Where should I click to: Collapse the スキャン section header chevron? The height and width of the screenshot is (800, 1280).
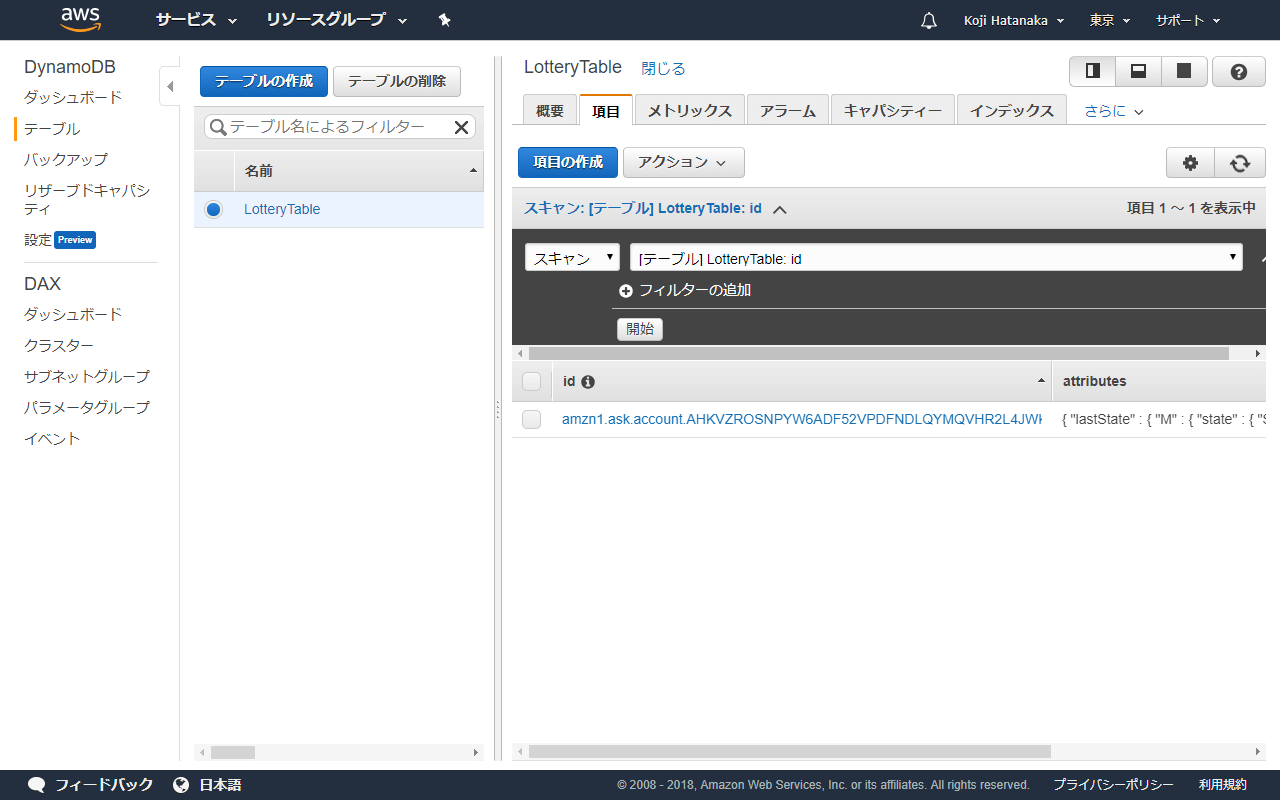(x=780, y=210)
